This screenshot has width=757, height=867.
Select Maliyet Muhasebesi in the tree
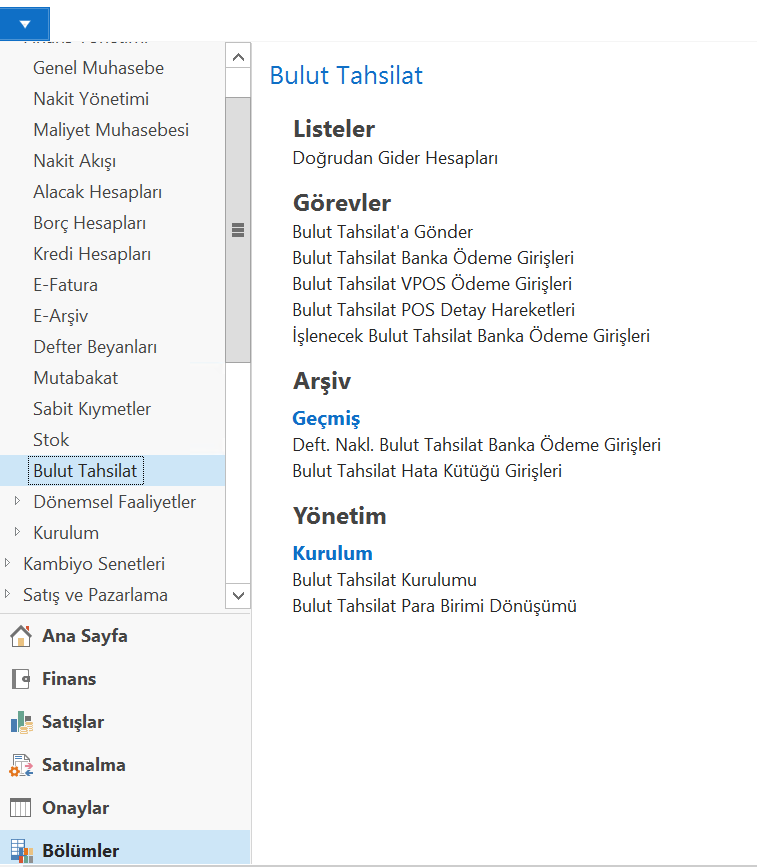click(111, 130)
